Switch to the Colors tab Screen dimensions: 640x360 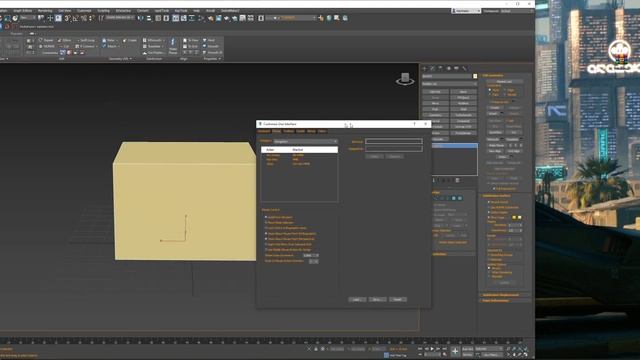(x=322, y=131)
